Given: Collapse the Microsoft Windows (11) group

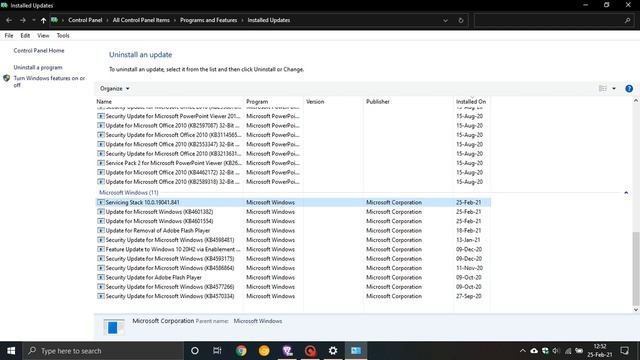Looking at the screenshot, I should (626, 193).
